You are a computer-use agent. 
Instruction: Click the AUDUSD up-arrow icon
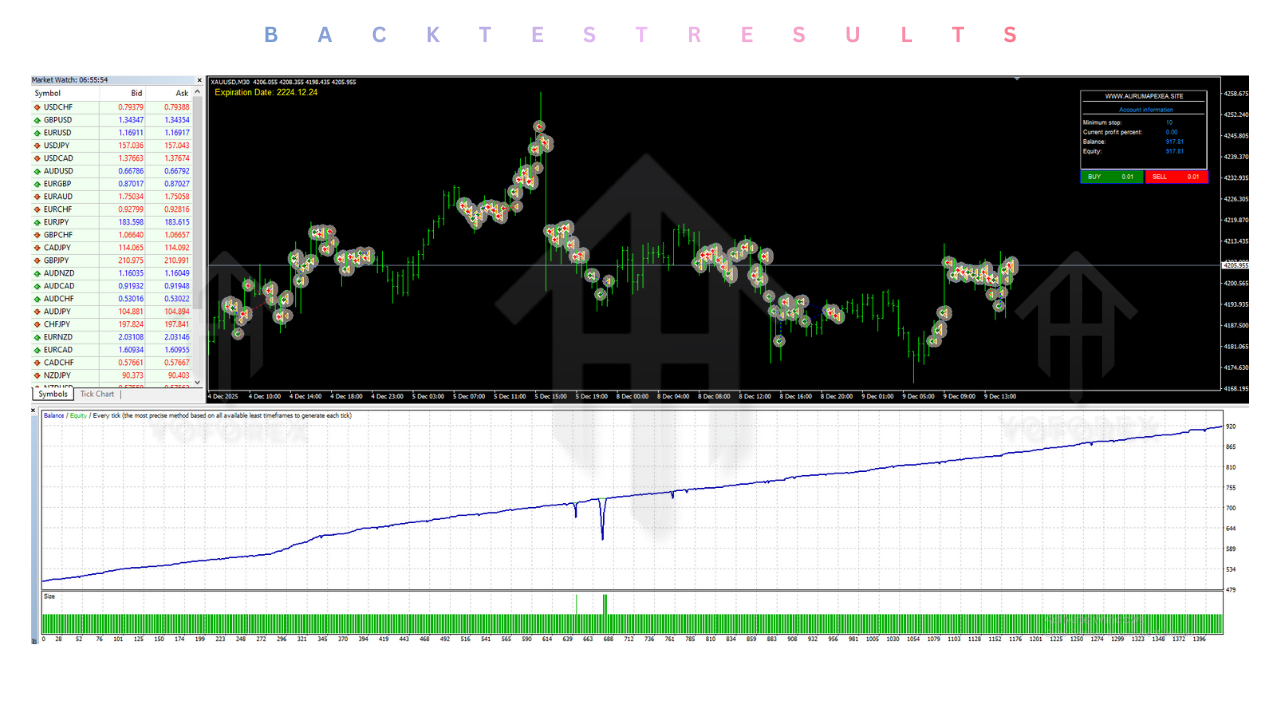[37, 171]
